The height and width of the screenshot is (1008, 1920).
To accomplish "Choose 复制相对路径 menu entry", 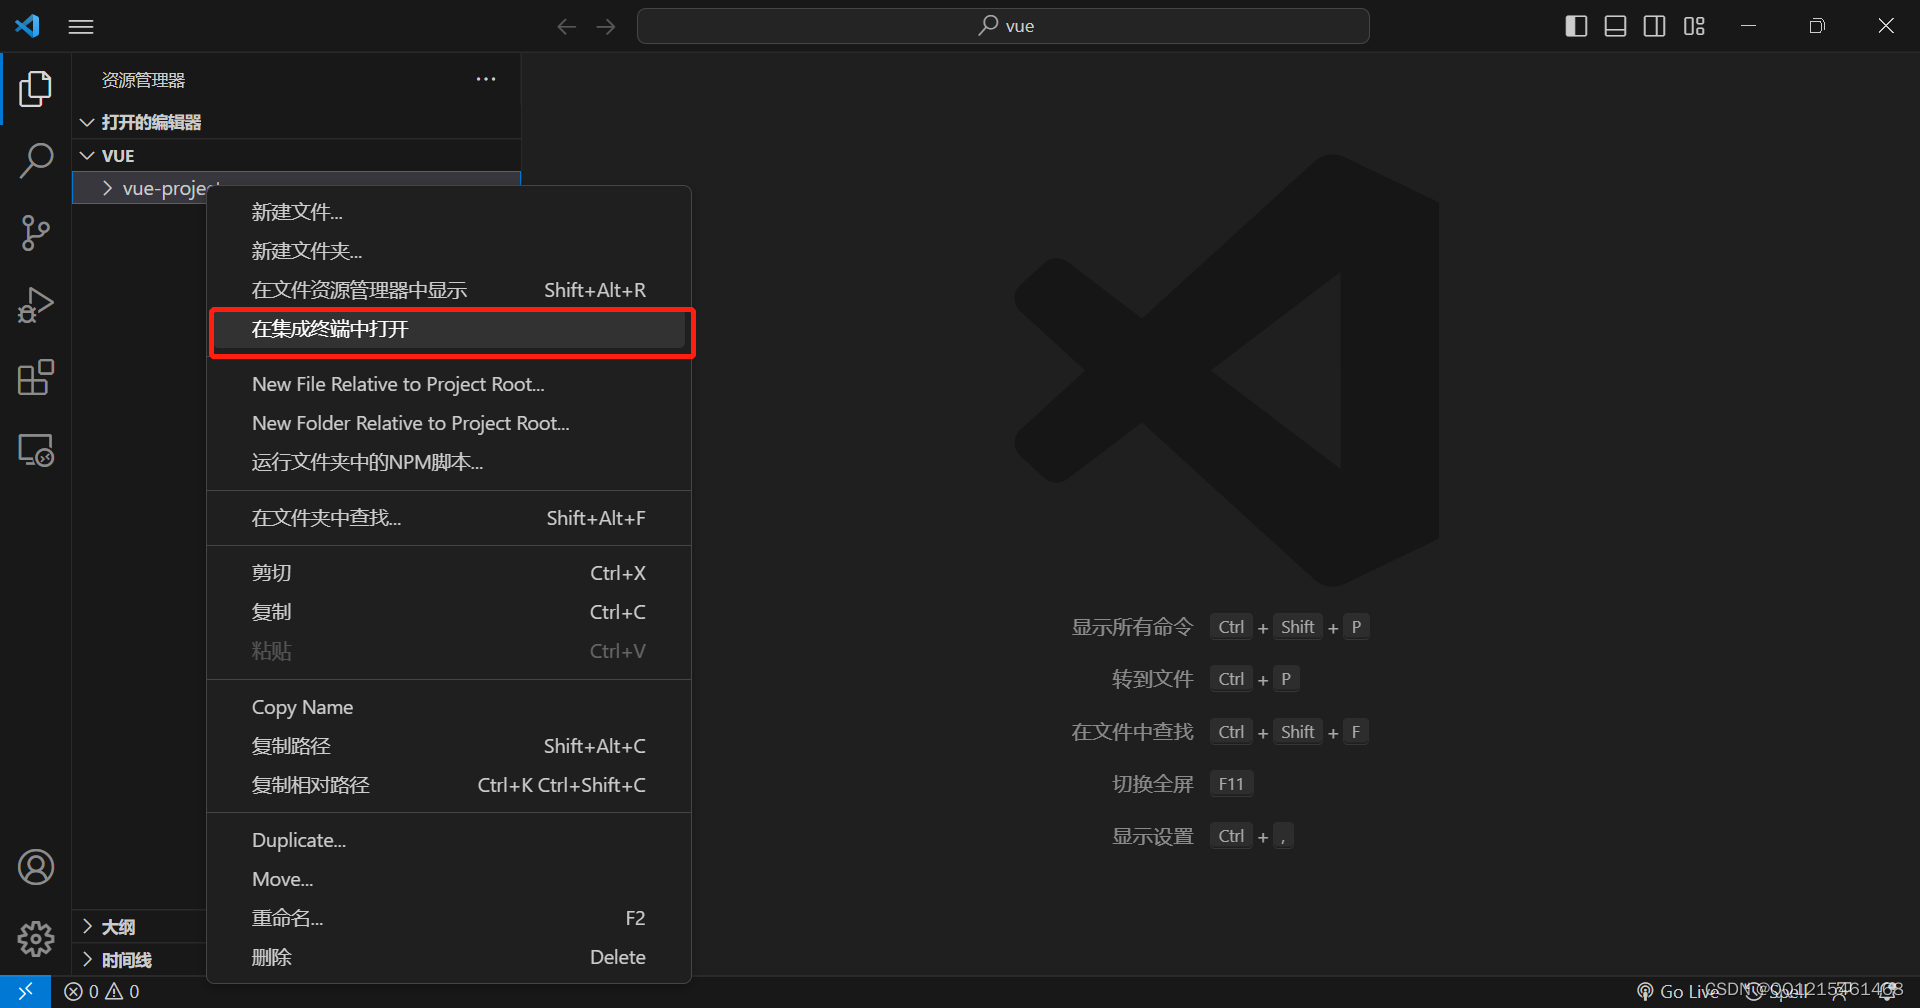I will pyautogui.click(x=449, y=785).
